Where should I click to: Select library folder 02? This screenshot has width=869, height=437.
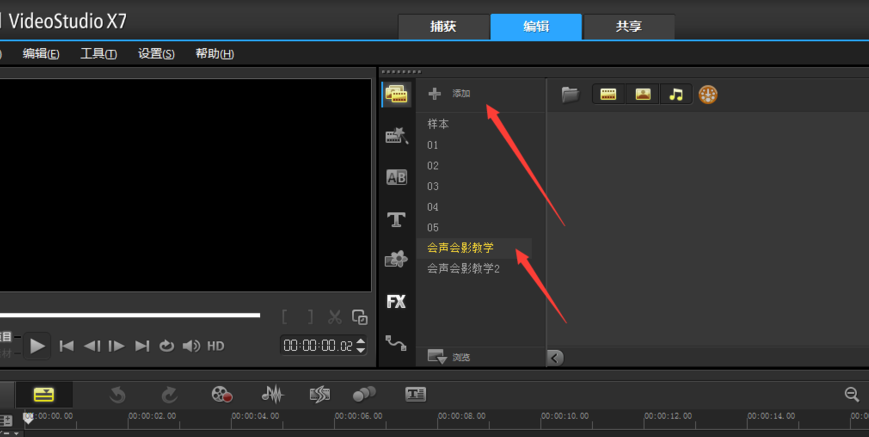(x=433, y=166)
